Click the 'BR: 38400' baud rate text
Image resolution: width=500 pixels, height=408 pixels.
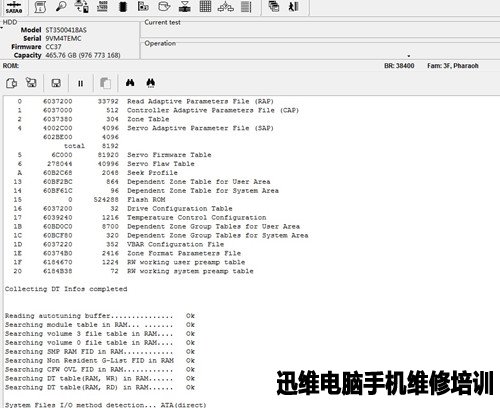pos(399,66)
